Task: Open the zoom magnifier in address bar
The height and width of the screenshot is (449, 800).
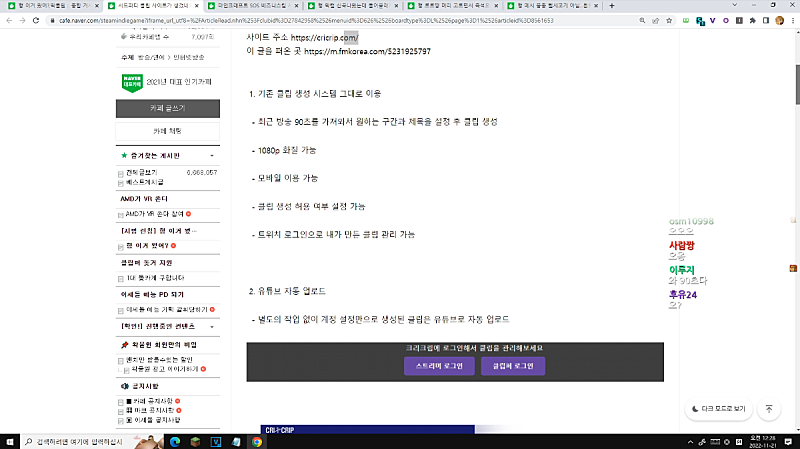Action: (x=642, y=20)
